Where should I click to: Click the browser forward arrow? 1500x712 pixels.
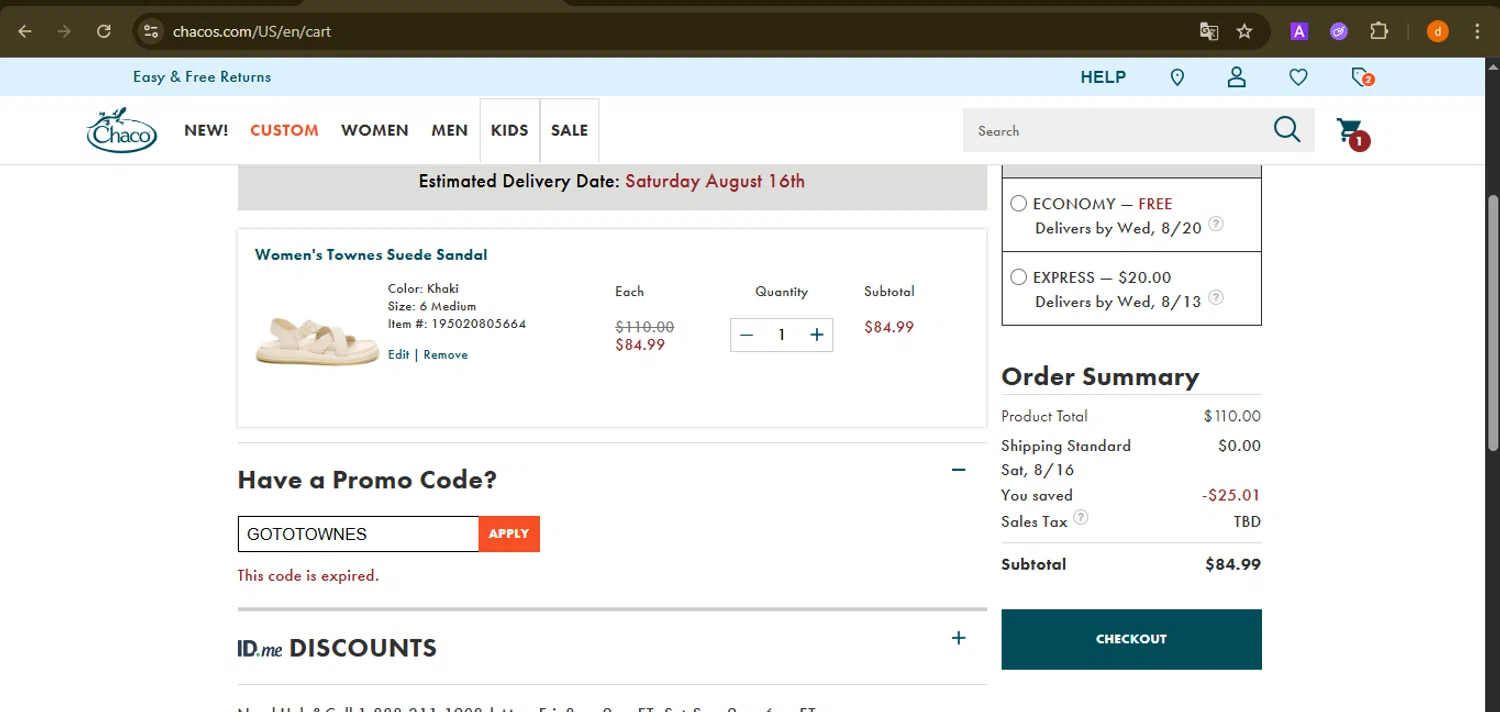click(64, 31)
